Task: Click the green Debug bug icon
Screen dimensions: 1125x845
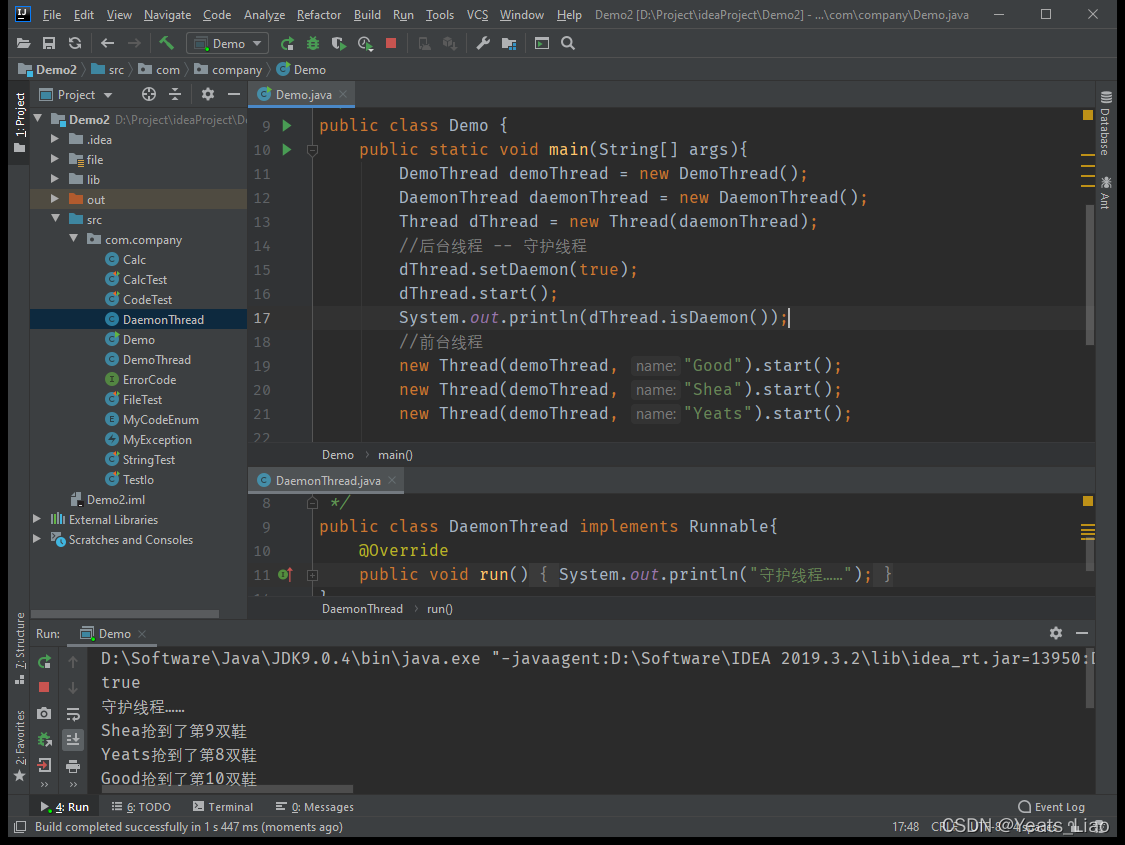Action: (313, 43)
